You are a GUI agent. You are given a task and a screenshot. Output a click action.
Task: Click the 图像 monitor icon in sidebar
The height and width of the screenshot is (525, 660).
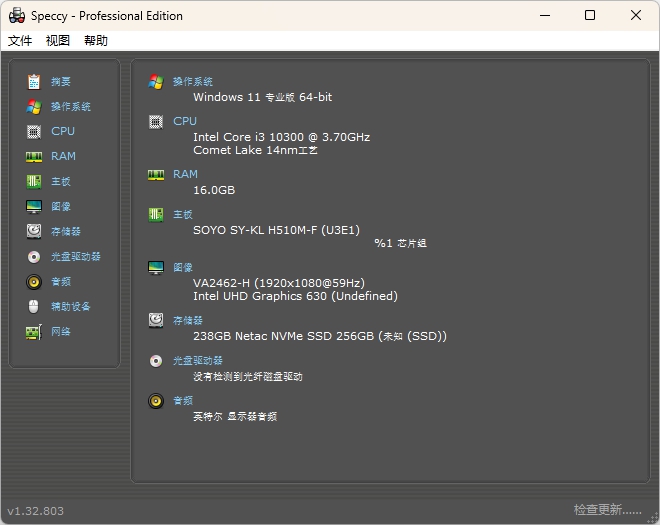tap(34, 207)
